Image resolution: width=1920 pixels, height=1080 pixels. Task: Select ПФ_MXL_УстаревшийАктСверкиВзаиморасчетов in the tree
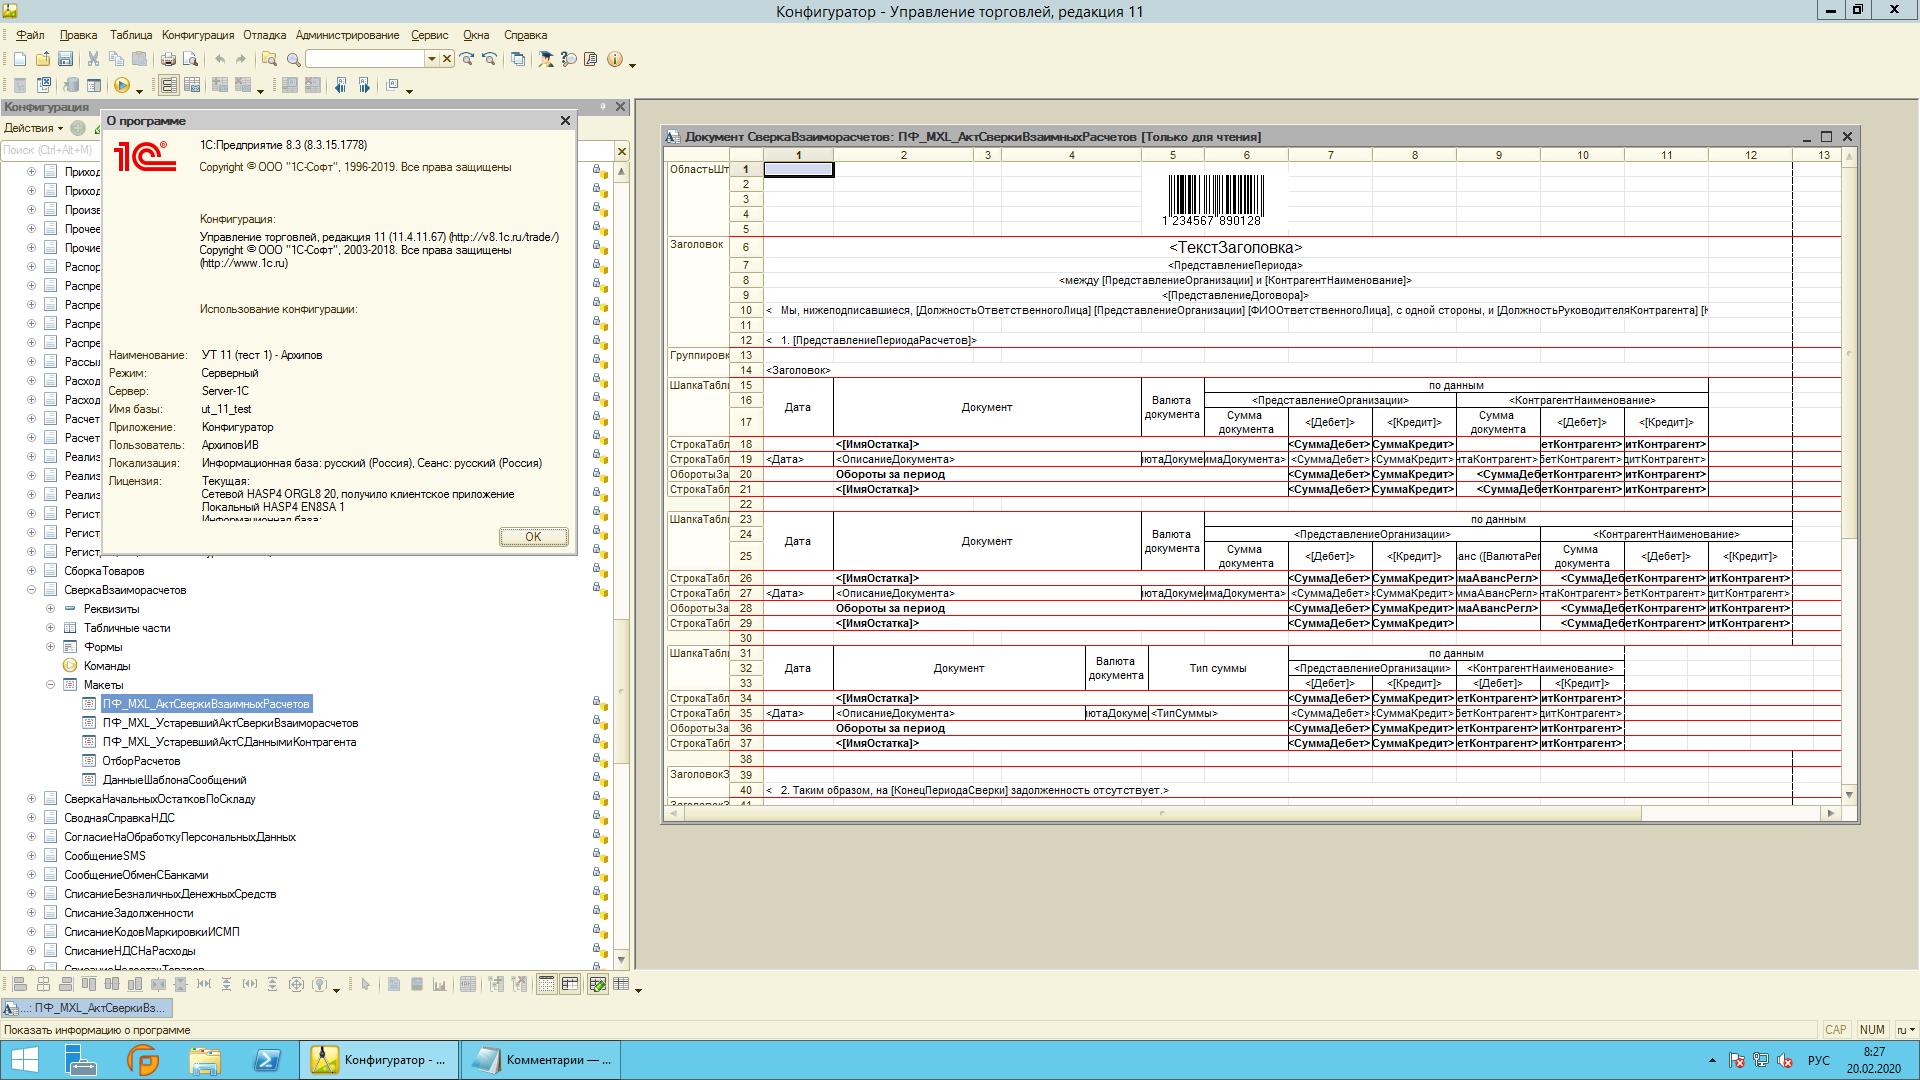(x=230, y=723)
